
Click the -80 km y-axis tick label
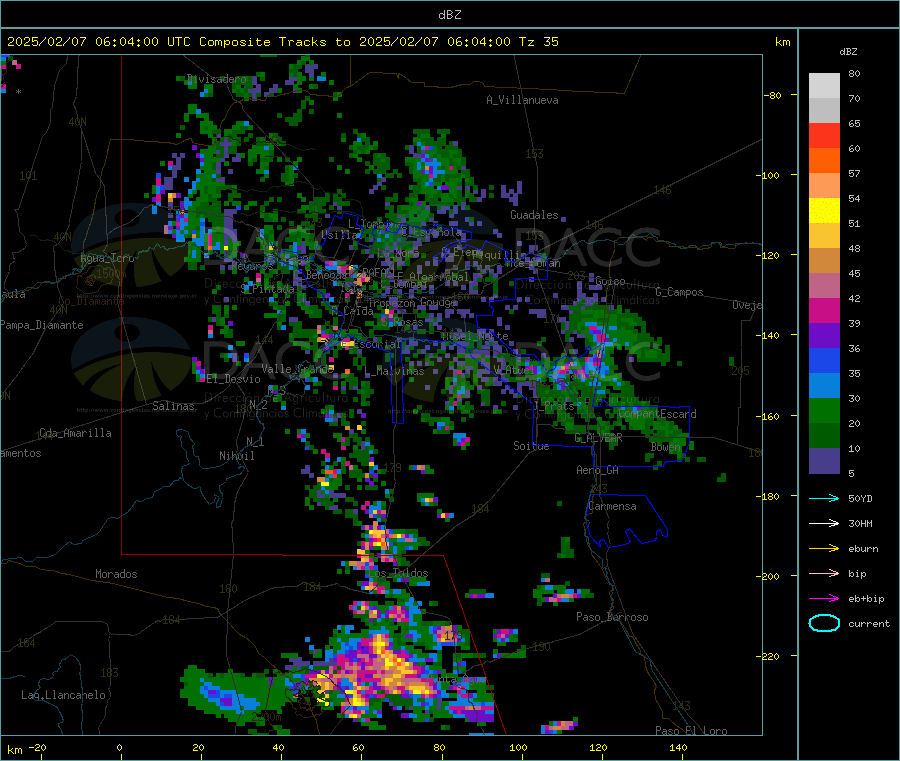(773, 95)
